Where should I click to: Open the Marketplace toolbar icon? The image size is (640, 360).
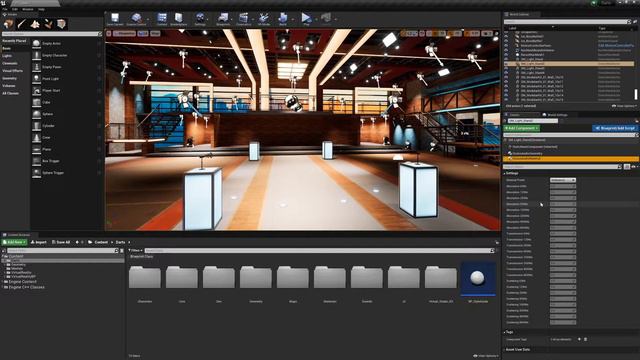[178, 18]
